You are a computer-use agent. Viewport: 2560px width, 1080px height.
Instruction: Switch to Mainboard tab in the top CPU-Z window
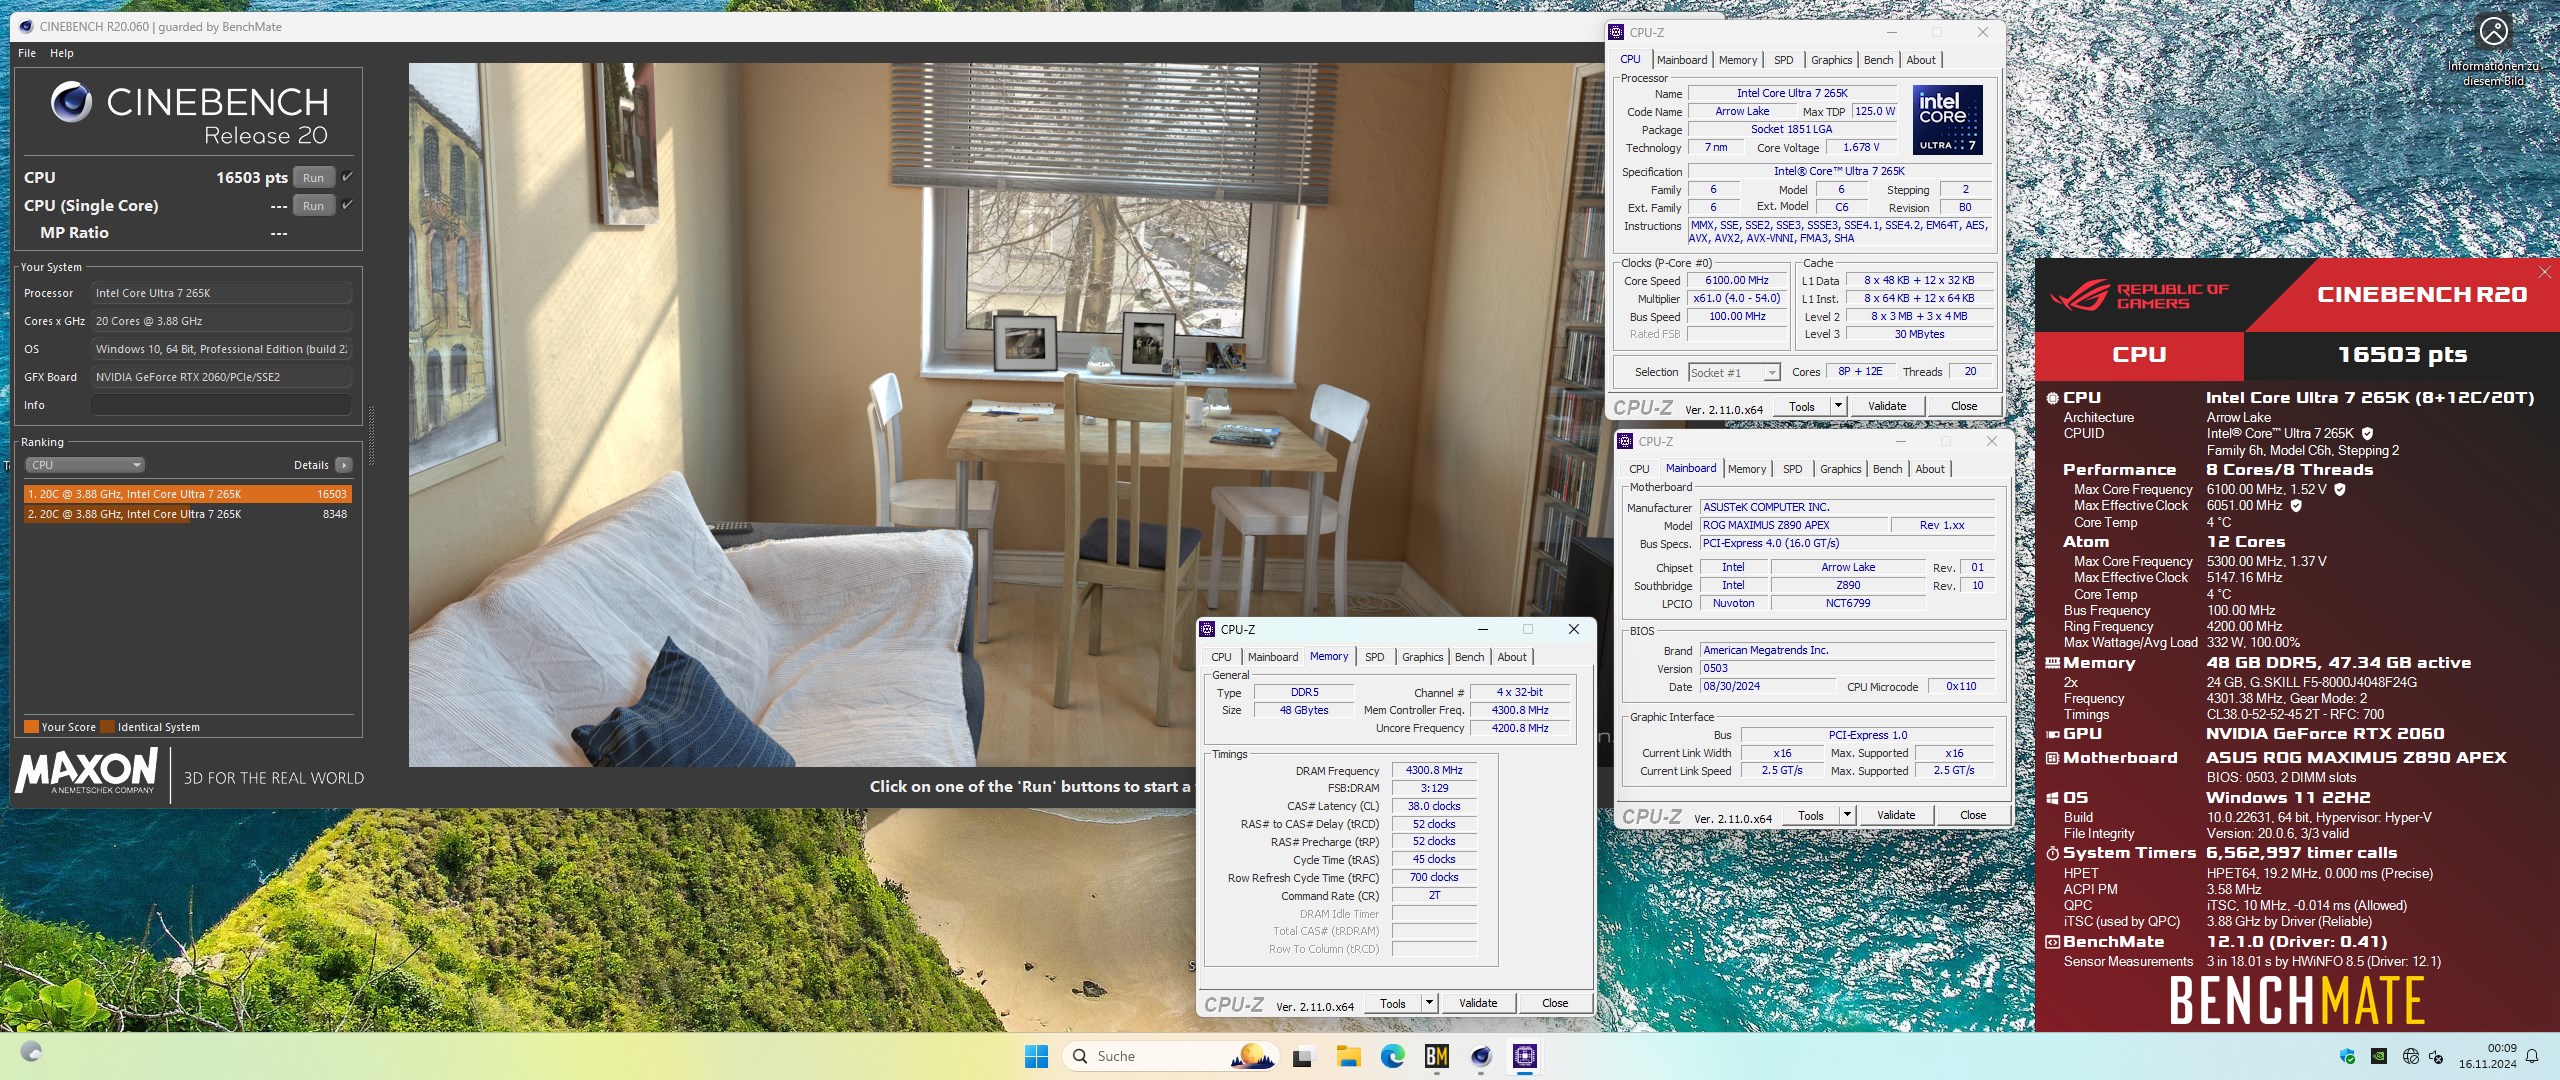[x=1682, y=60]
